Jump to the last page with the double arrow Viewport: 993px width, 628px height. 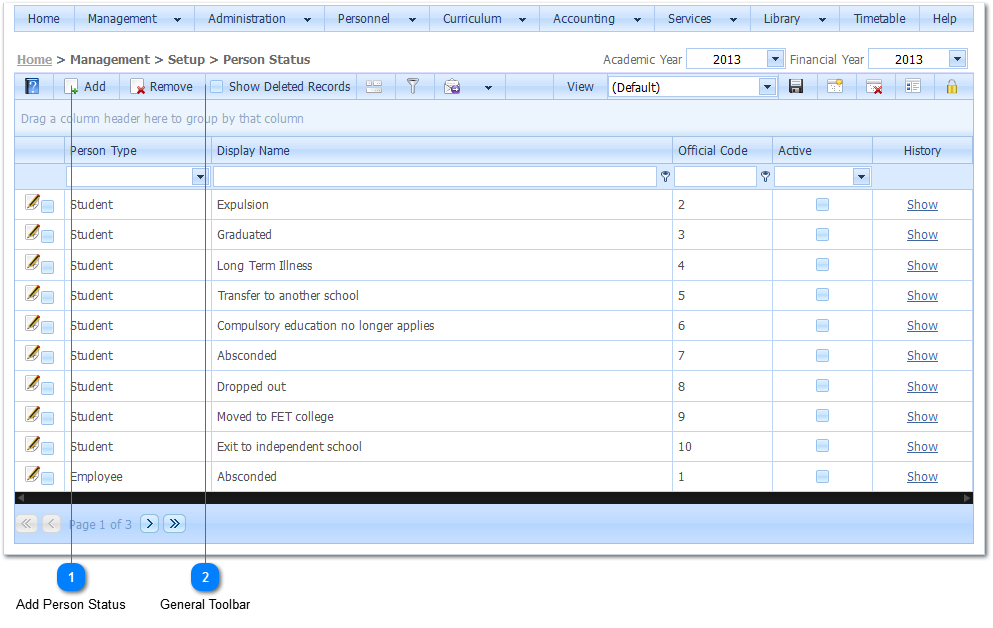175,524
